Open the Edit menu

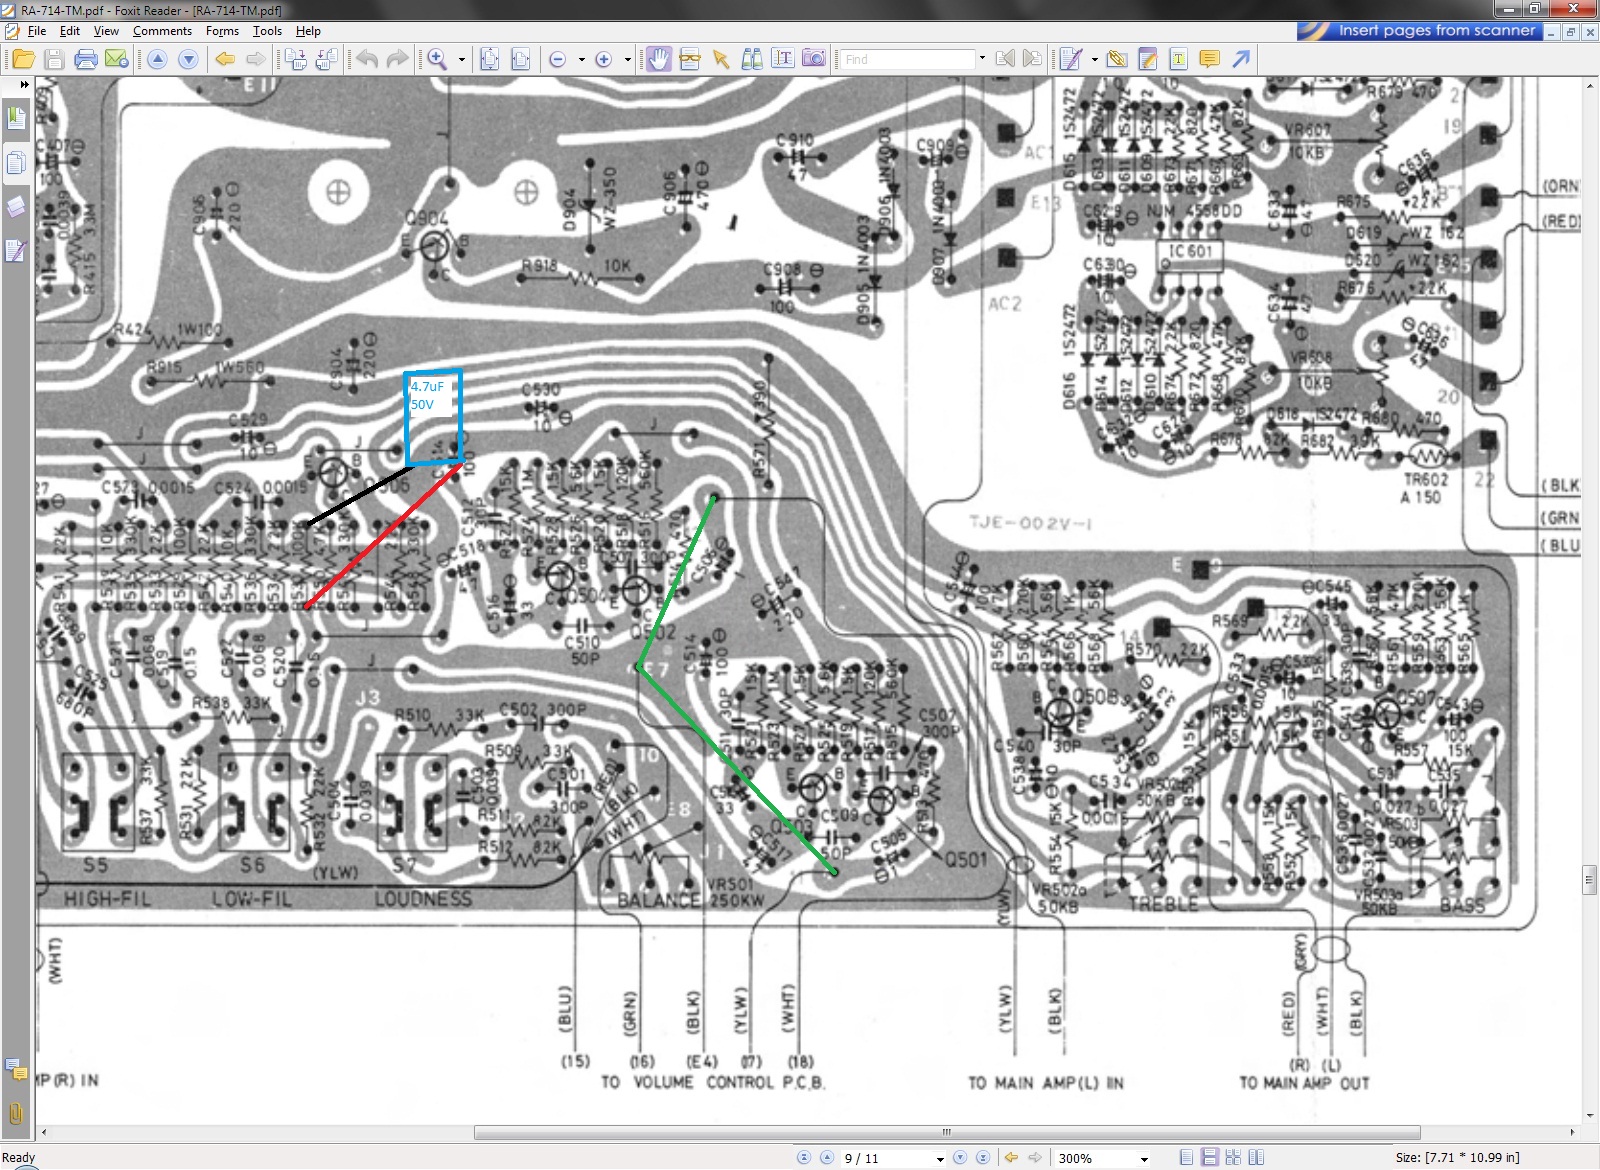[x=70, y=31]
